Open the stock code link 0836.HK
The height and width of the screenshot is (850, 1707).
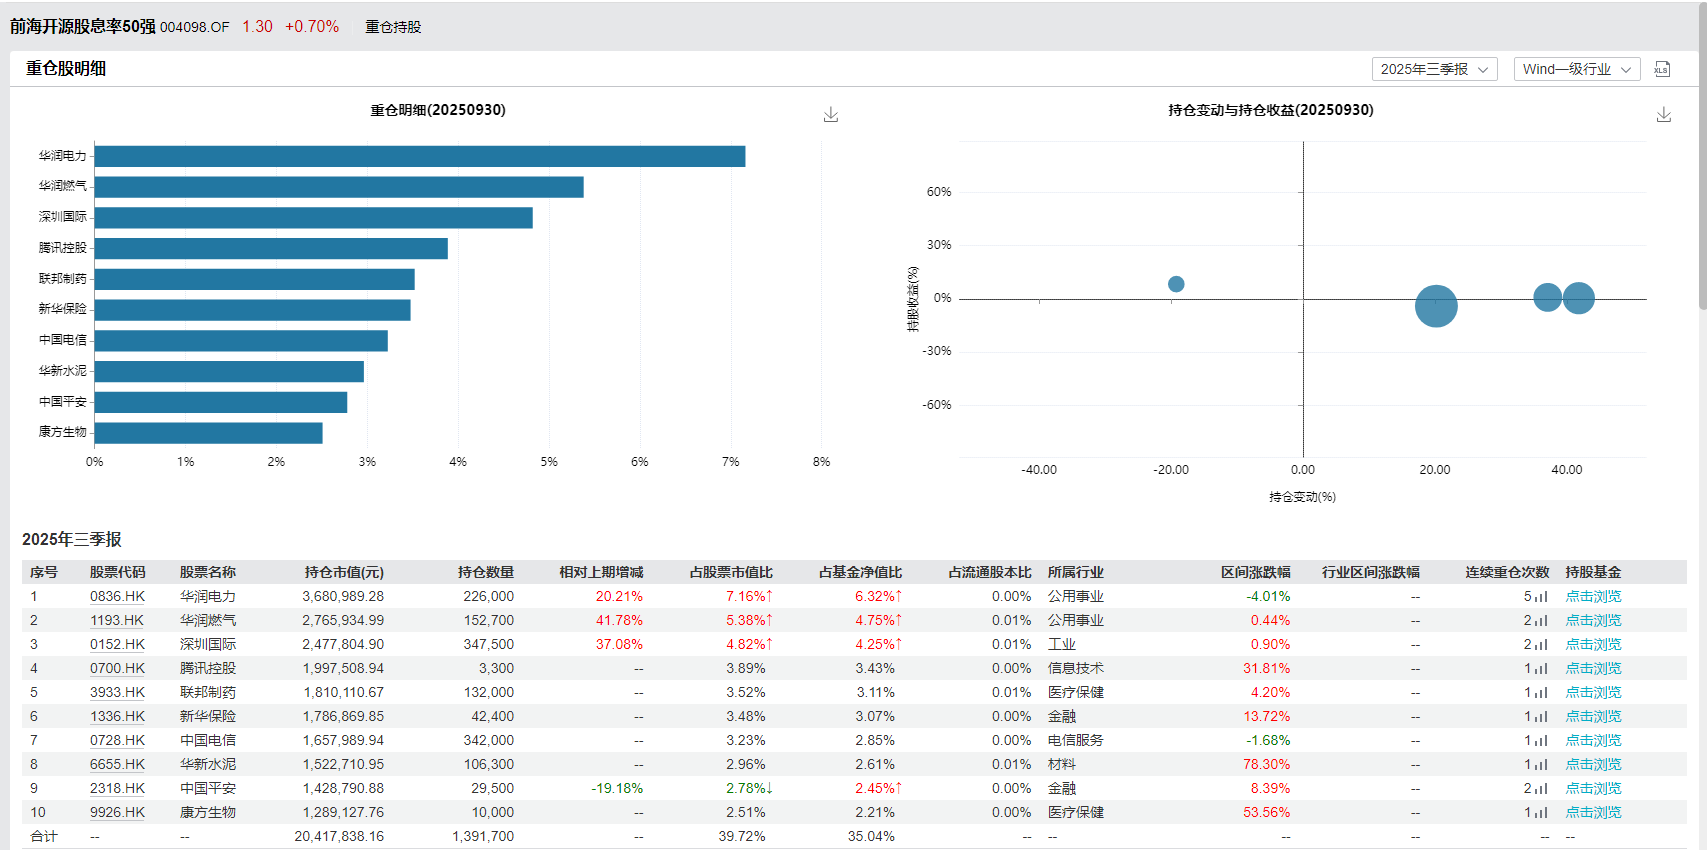[117, 597]
